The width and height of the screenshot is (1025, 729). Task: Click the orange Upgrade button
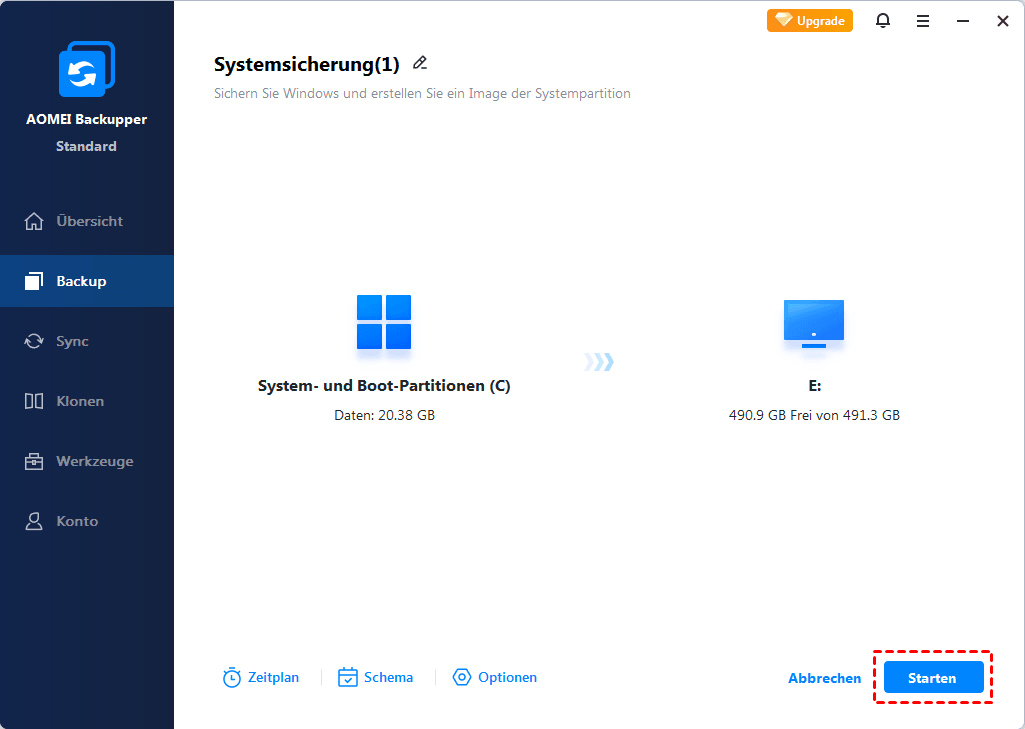coord(810,21)
